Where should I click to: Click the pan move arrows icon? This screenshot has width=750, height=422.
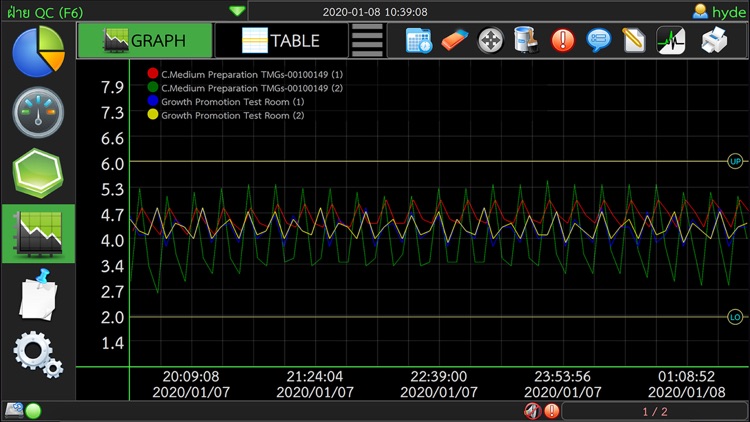pos(490,40)
